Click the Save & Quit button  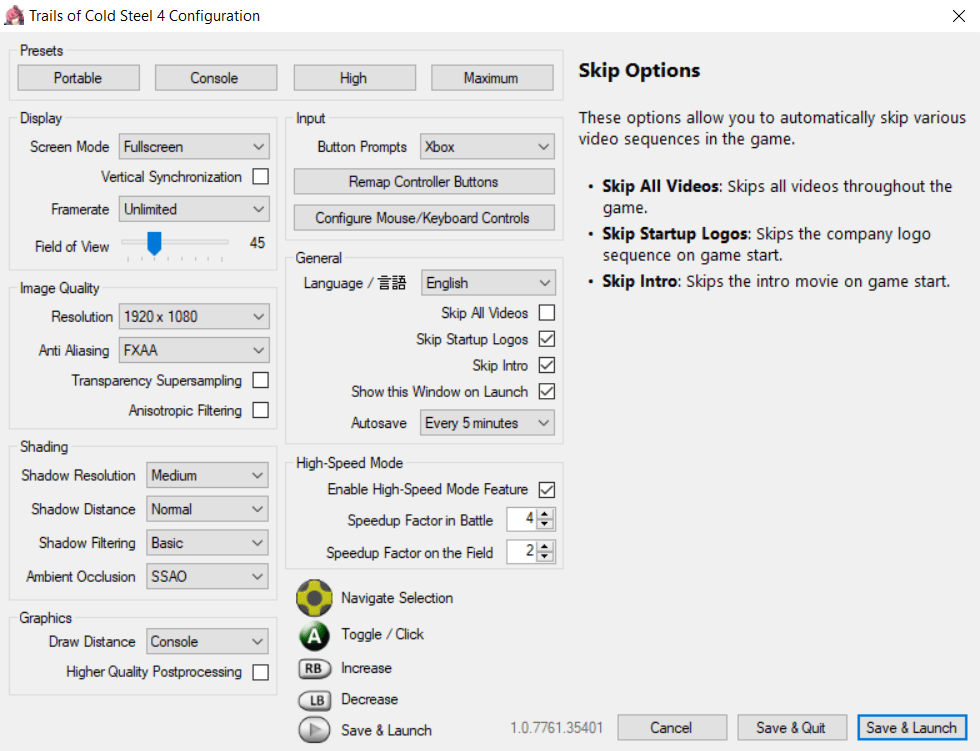point(791,728)
